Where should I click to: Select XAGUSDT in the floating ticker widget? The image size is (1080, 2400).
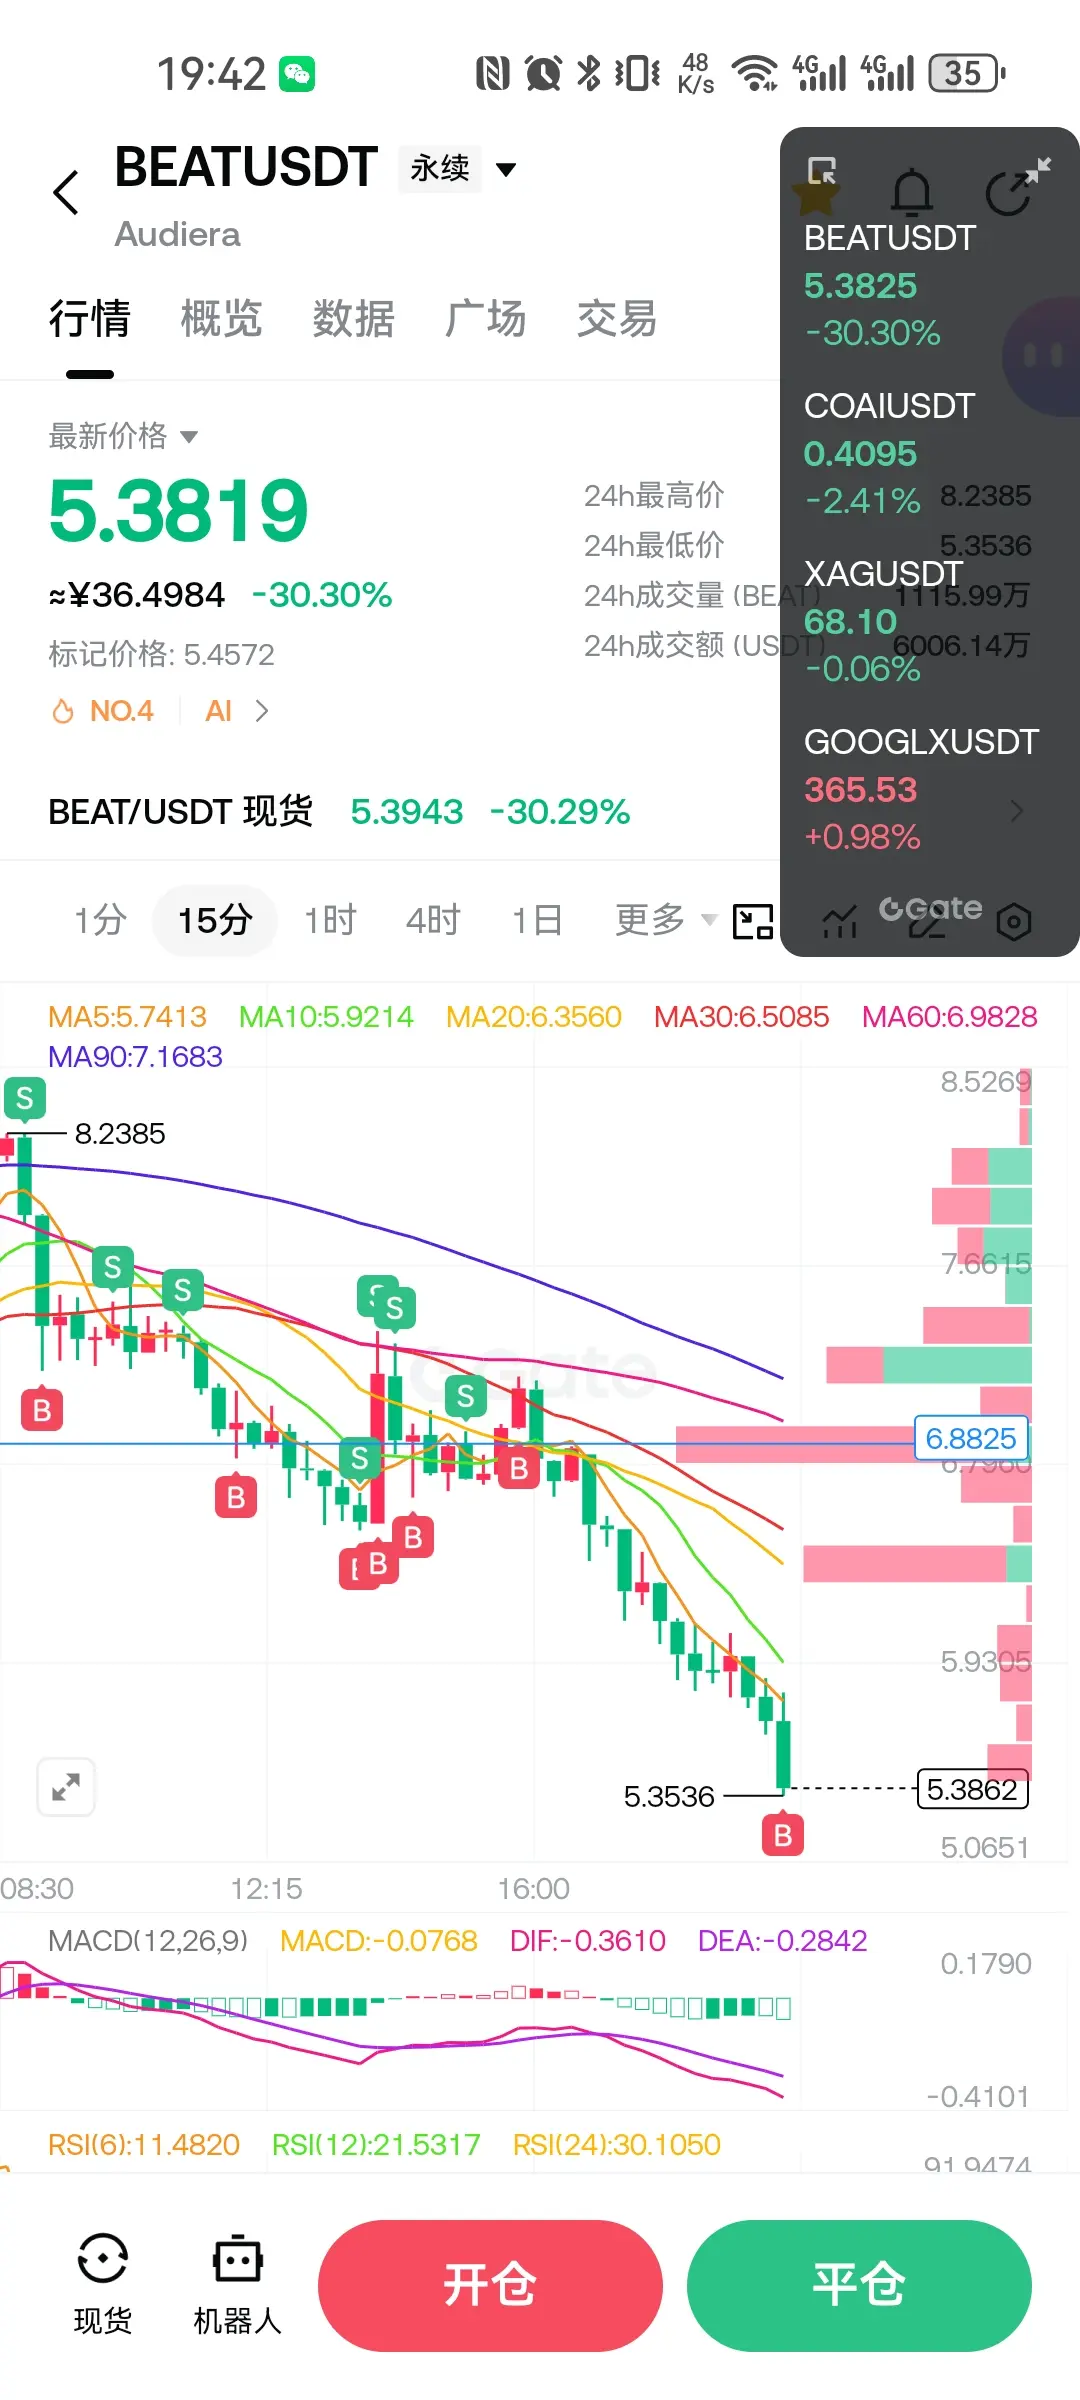884,621
